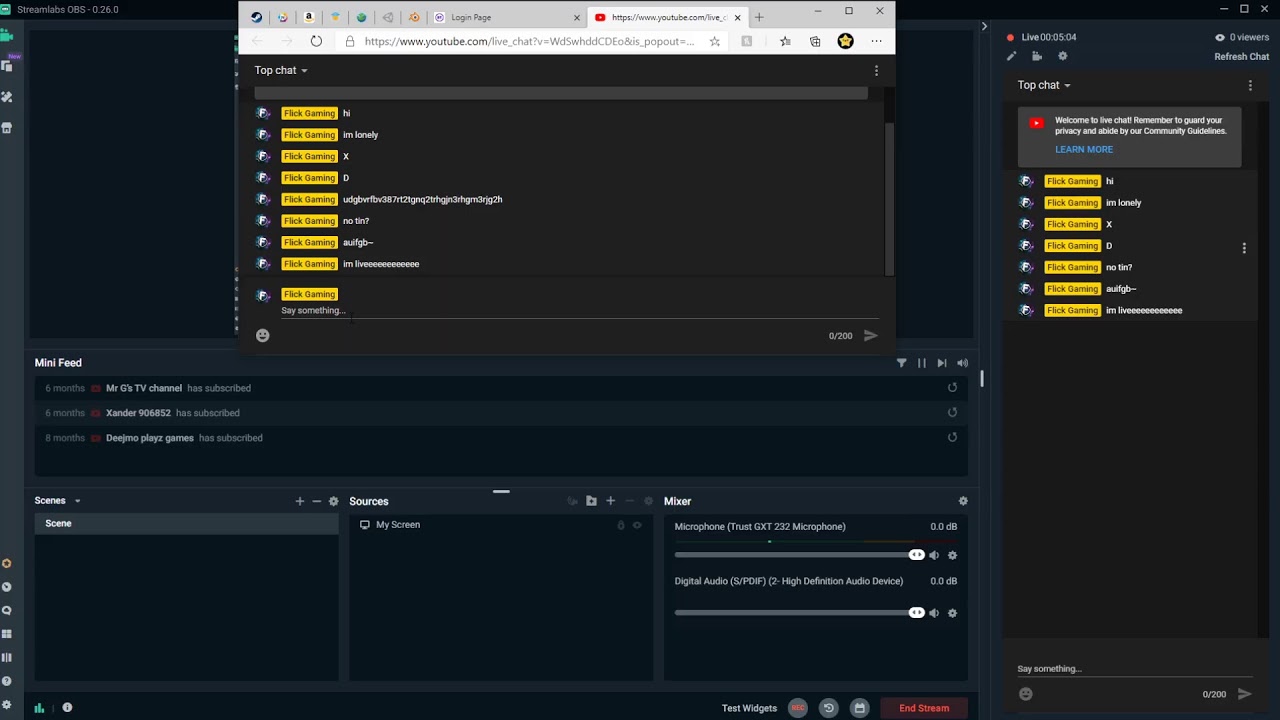Filter Mini Feed events
This screenshot has width=1280, height=720.
pyautogui.click(x=901, y=363)
